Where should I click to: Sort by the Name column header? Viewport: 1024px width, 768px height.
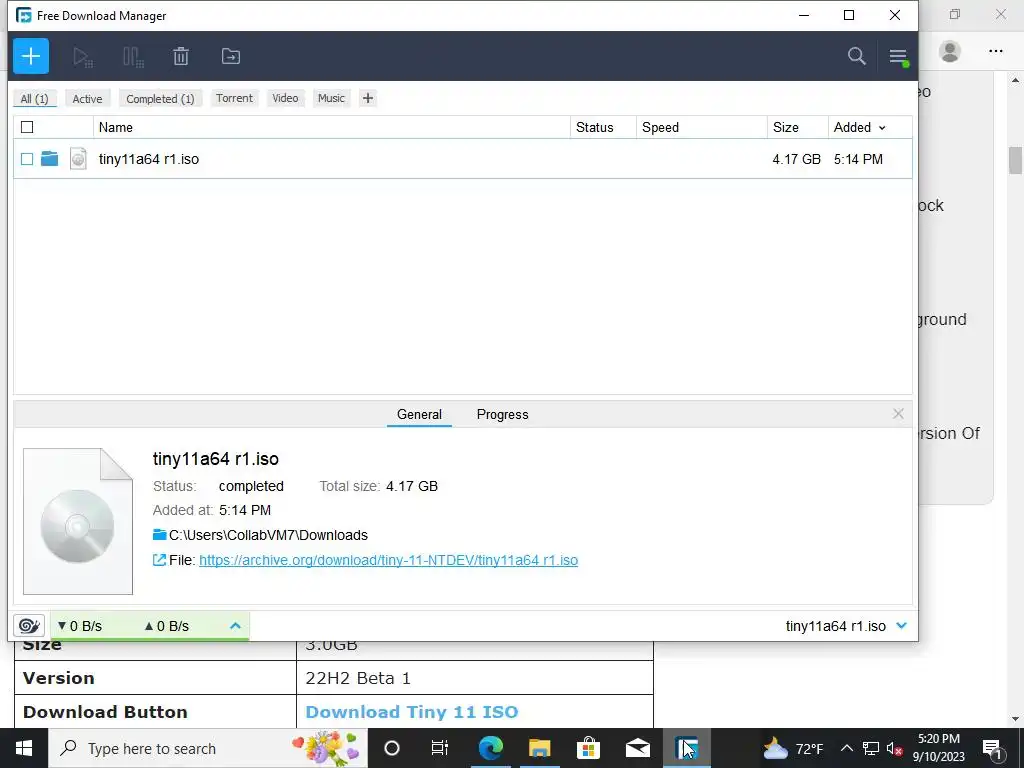coord(332,127)
